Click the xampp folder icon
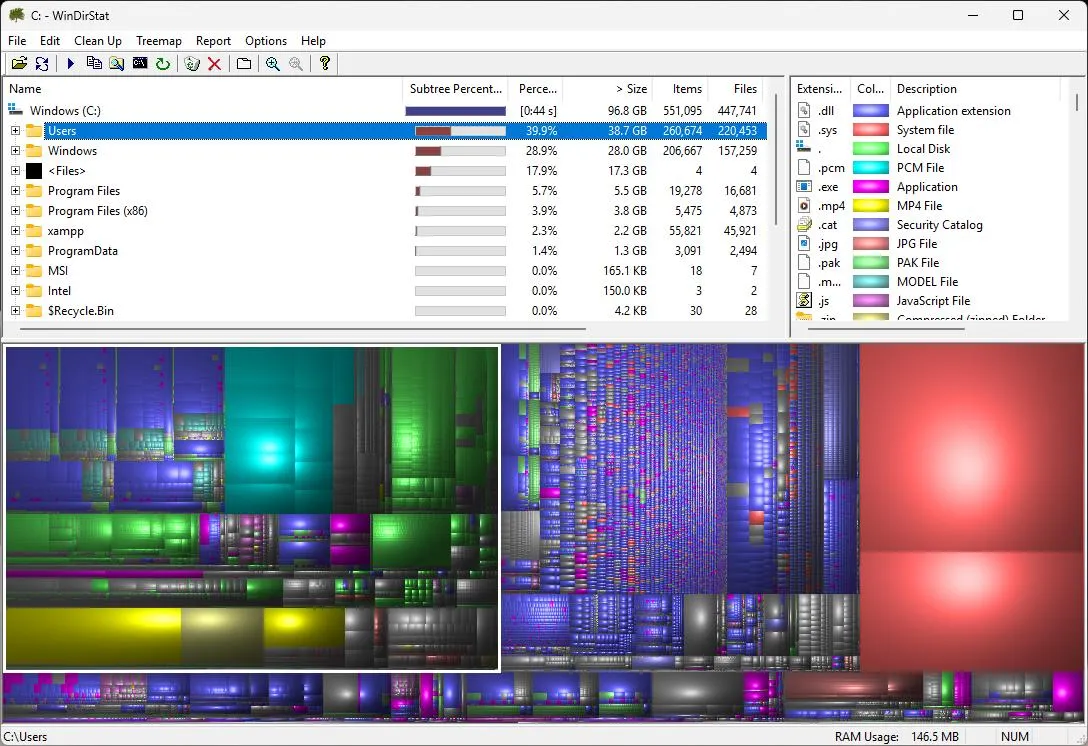Viewport: 1088px width, 746px height. tap(34, 230)
